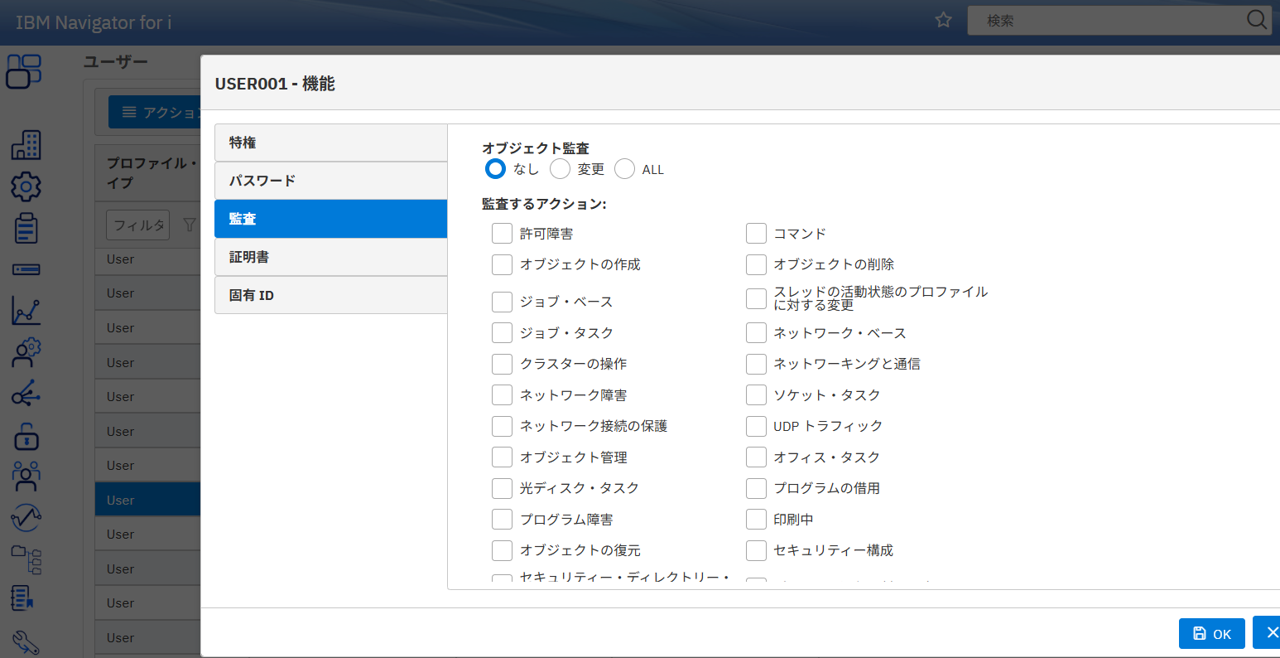Tick the UDP トラフィック checkbox

756,427
